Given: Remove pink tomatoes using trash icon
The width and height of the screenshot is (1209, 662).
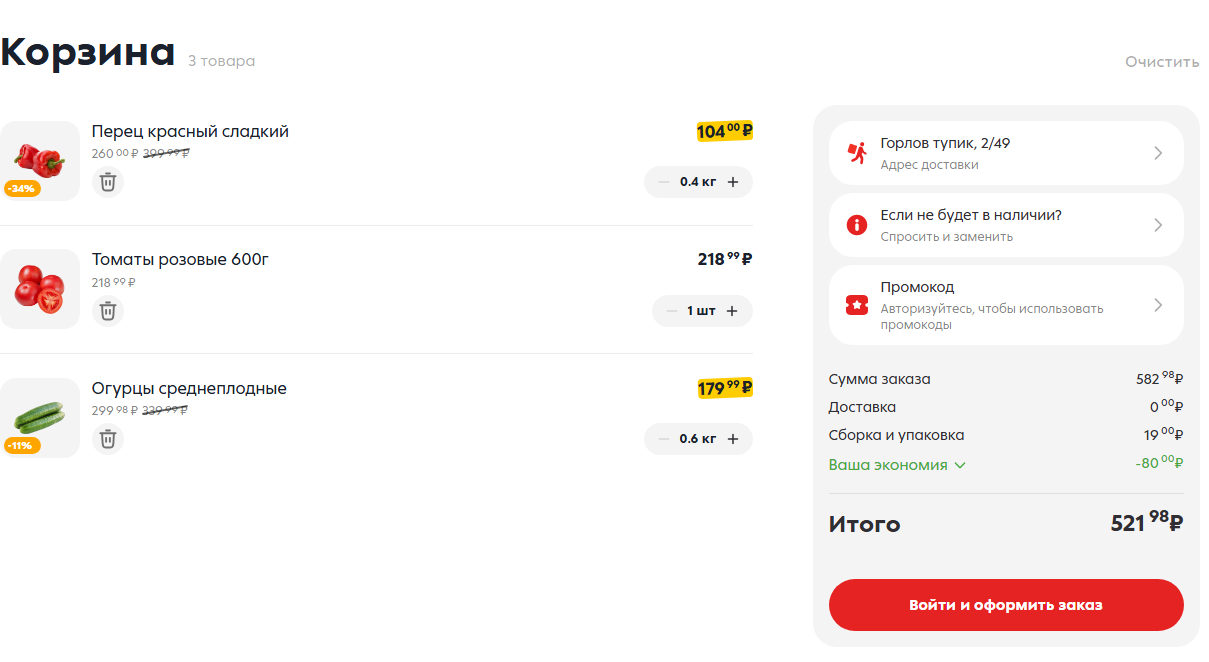Looking at the screenshot, I should click(x=108, y=311).
